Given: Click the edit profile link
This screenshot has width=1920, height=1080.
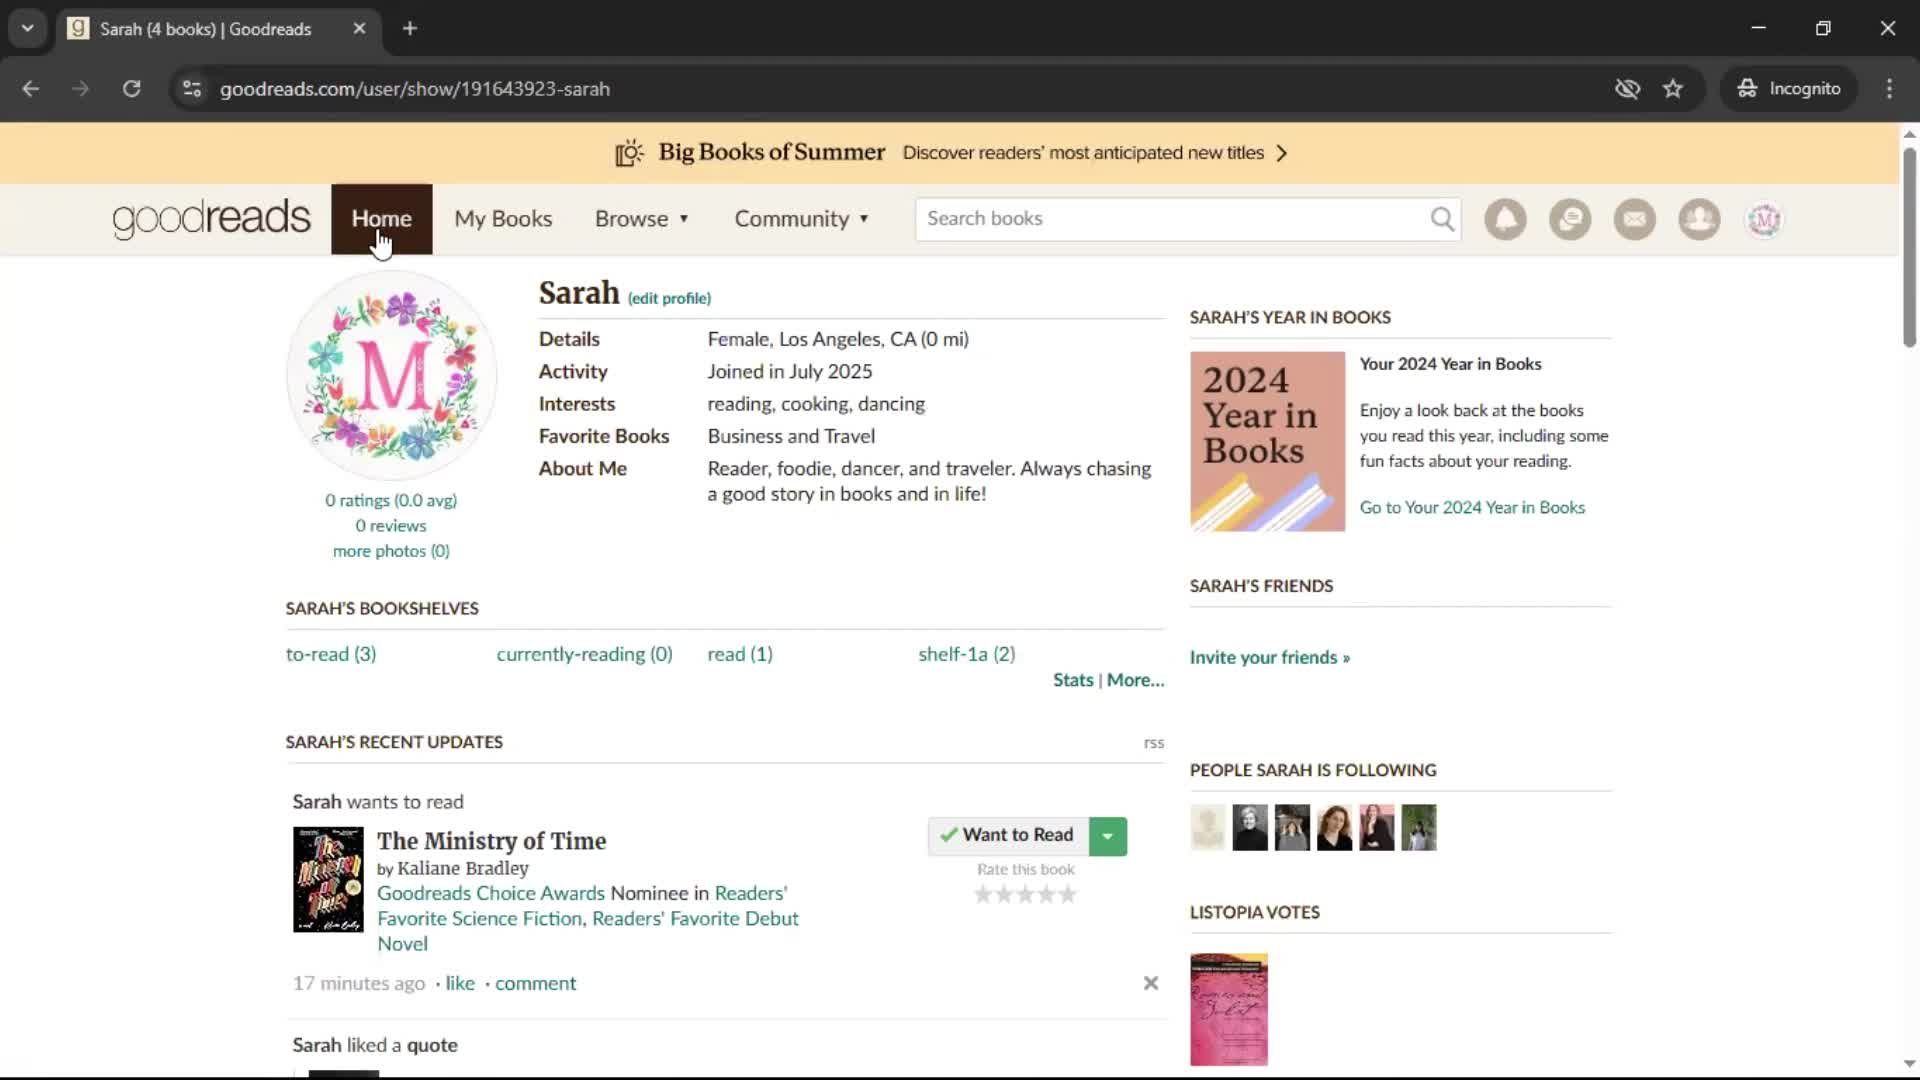Looking at the screenshot, I should [669, 298].
